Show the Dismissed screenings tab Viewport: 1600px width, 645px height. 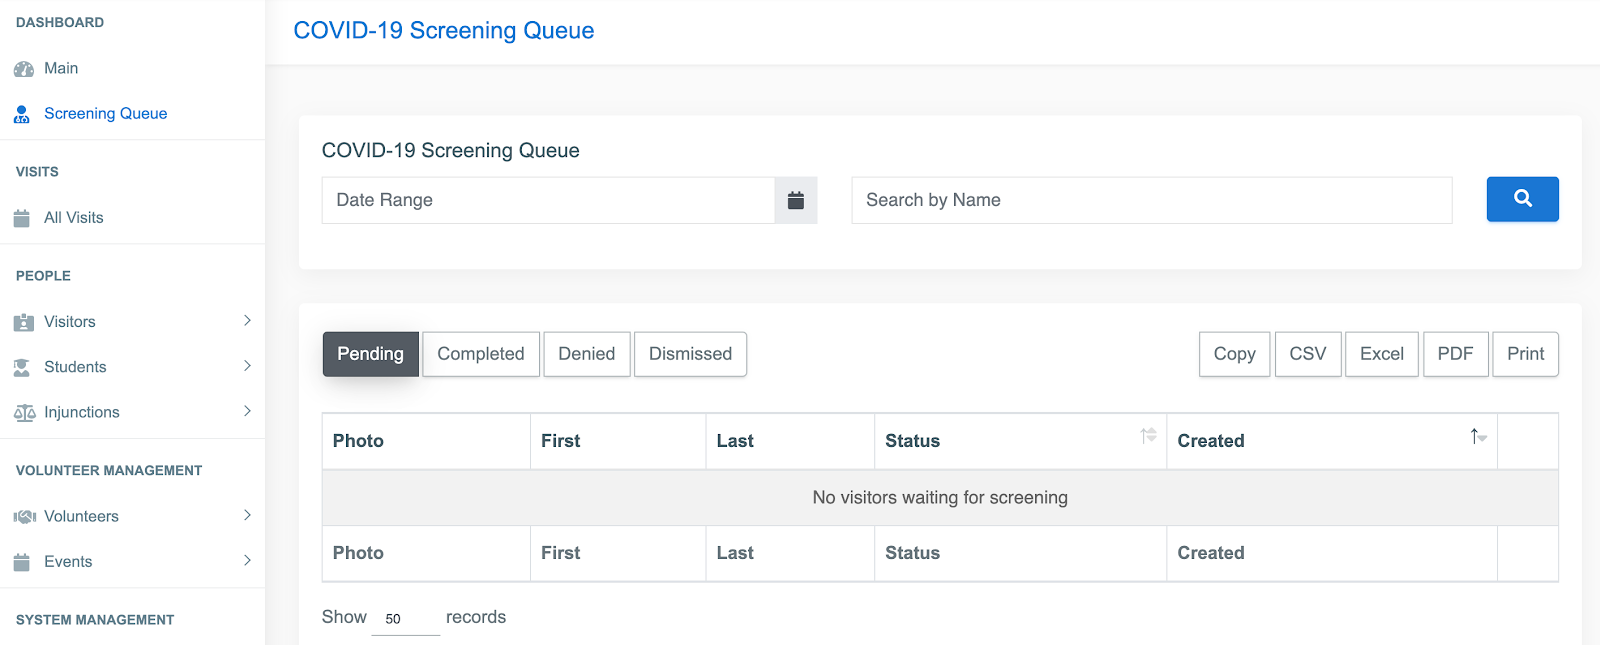tap(690, 354)
